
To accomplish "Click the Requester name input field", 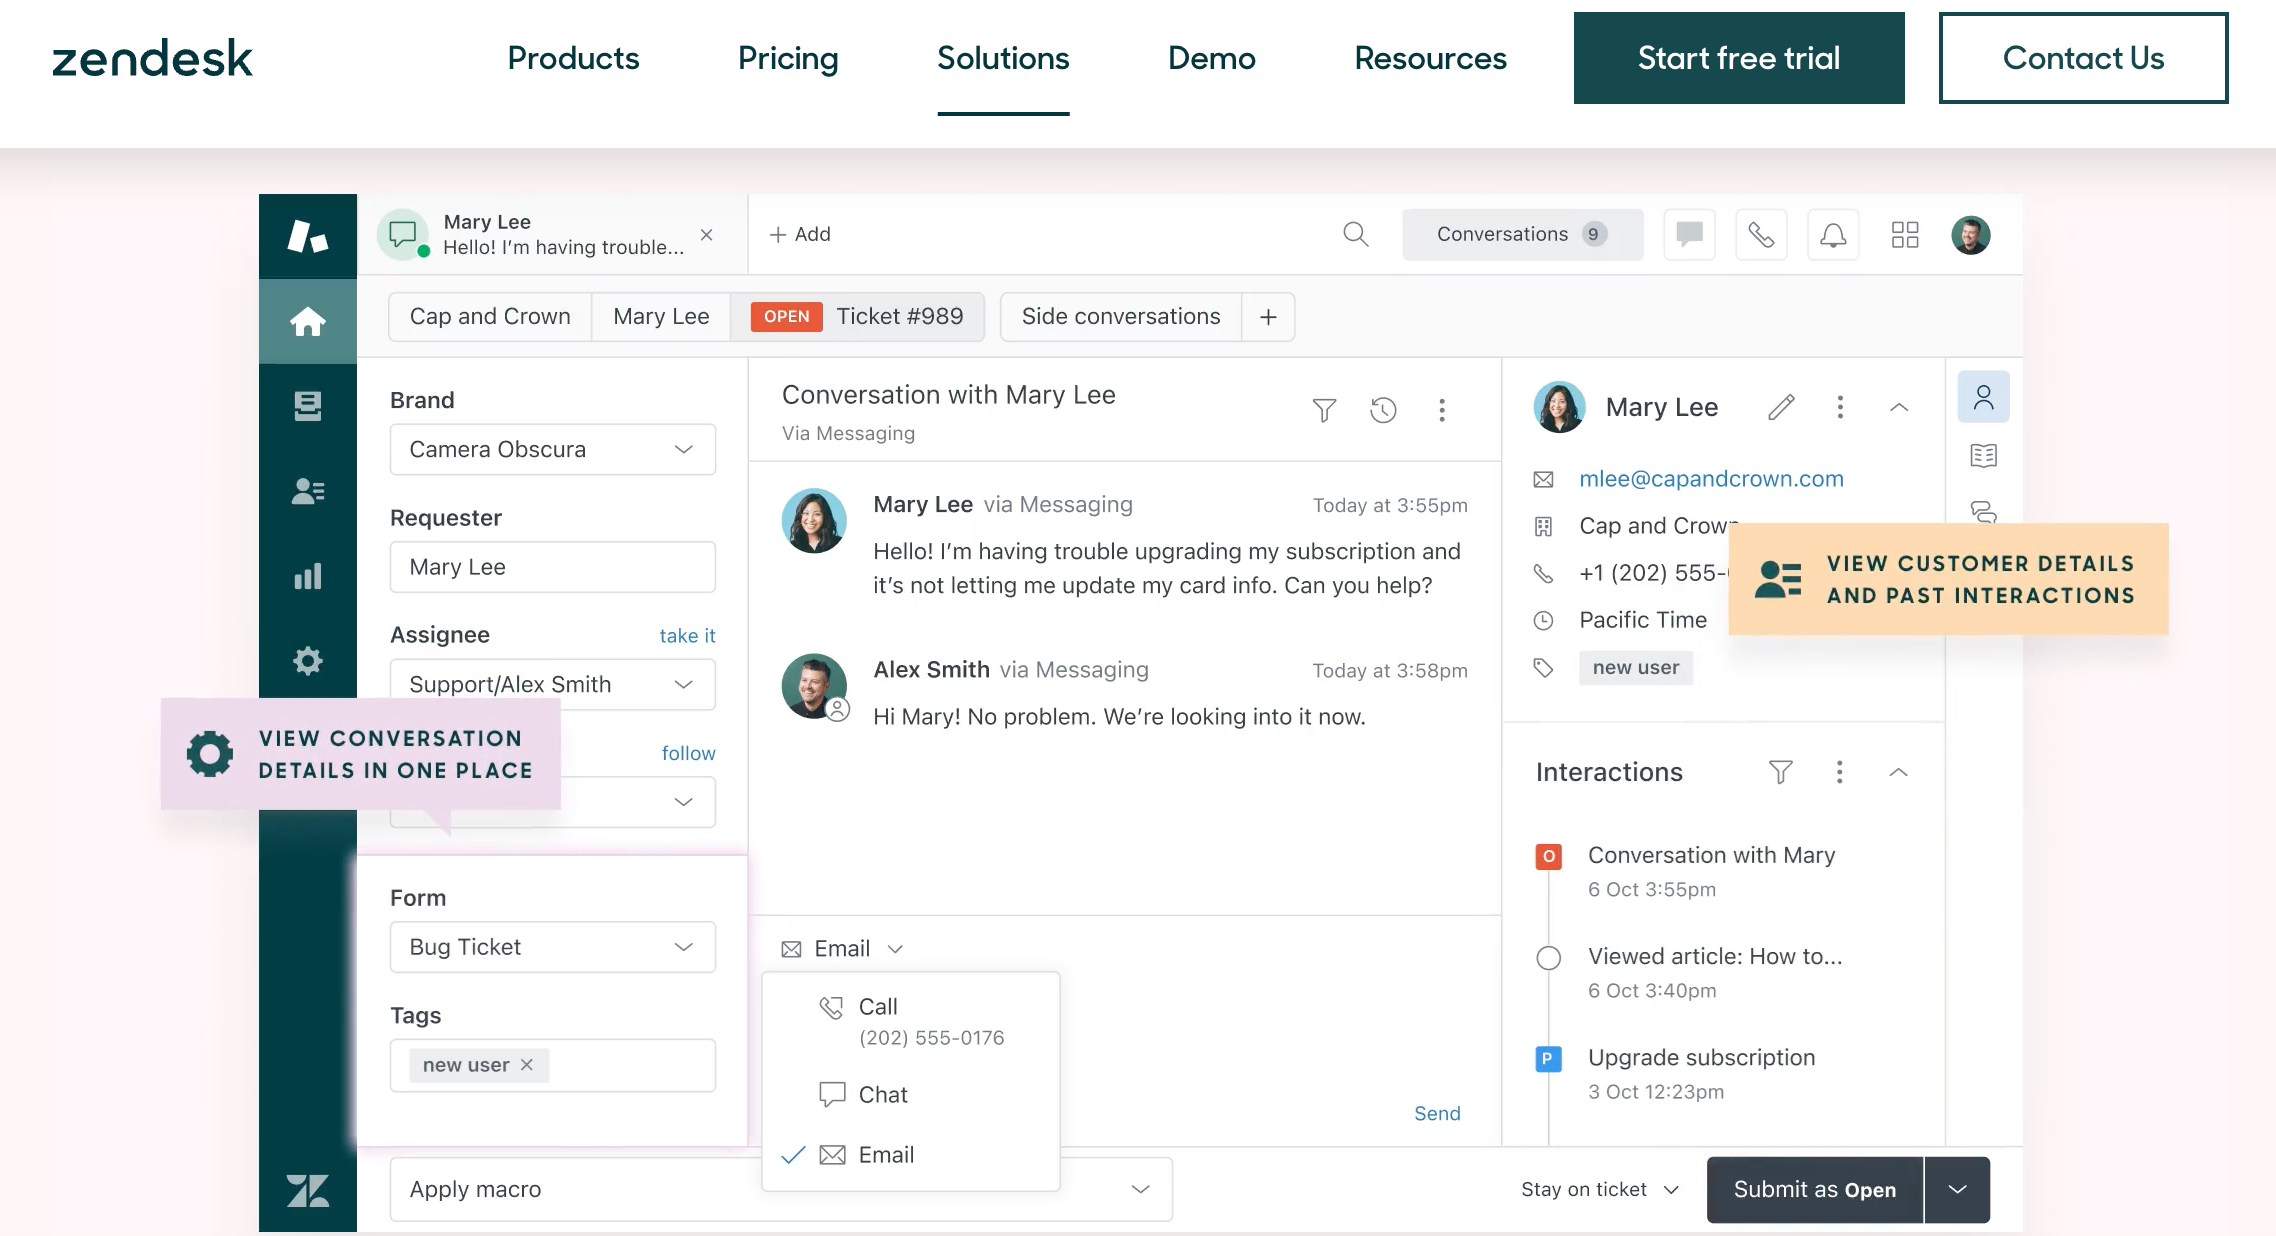I will coord(551,566).
